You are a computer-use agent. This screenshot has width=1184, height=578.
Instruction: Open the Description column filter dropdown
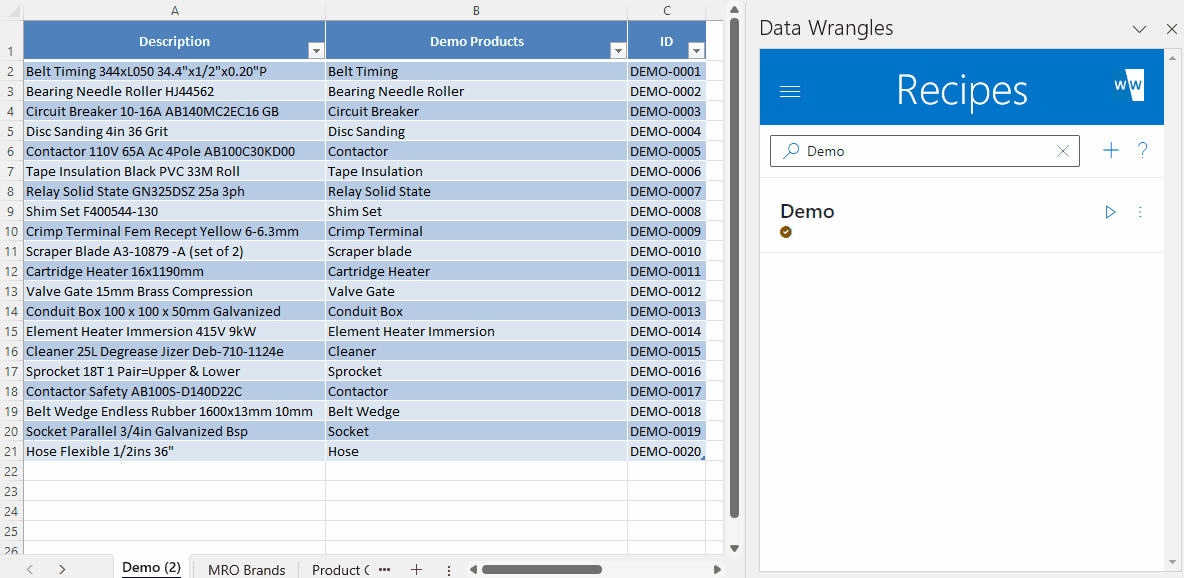[316, 51]
